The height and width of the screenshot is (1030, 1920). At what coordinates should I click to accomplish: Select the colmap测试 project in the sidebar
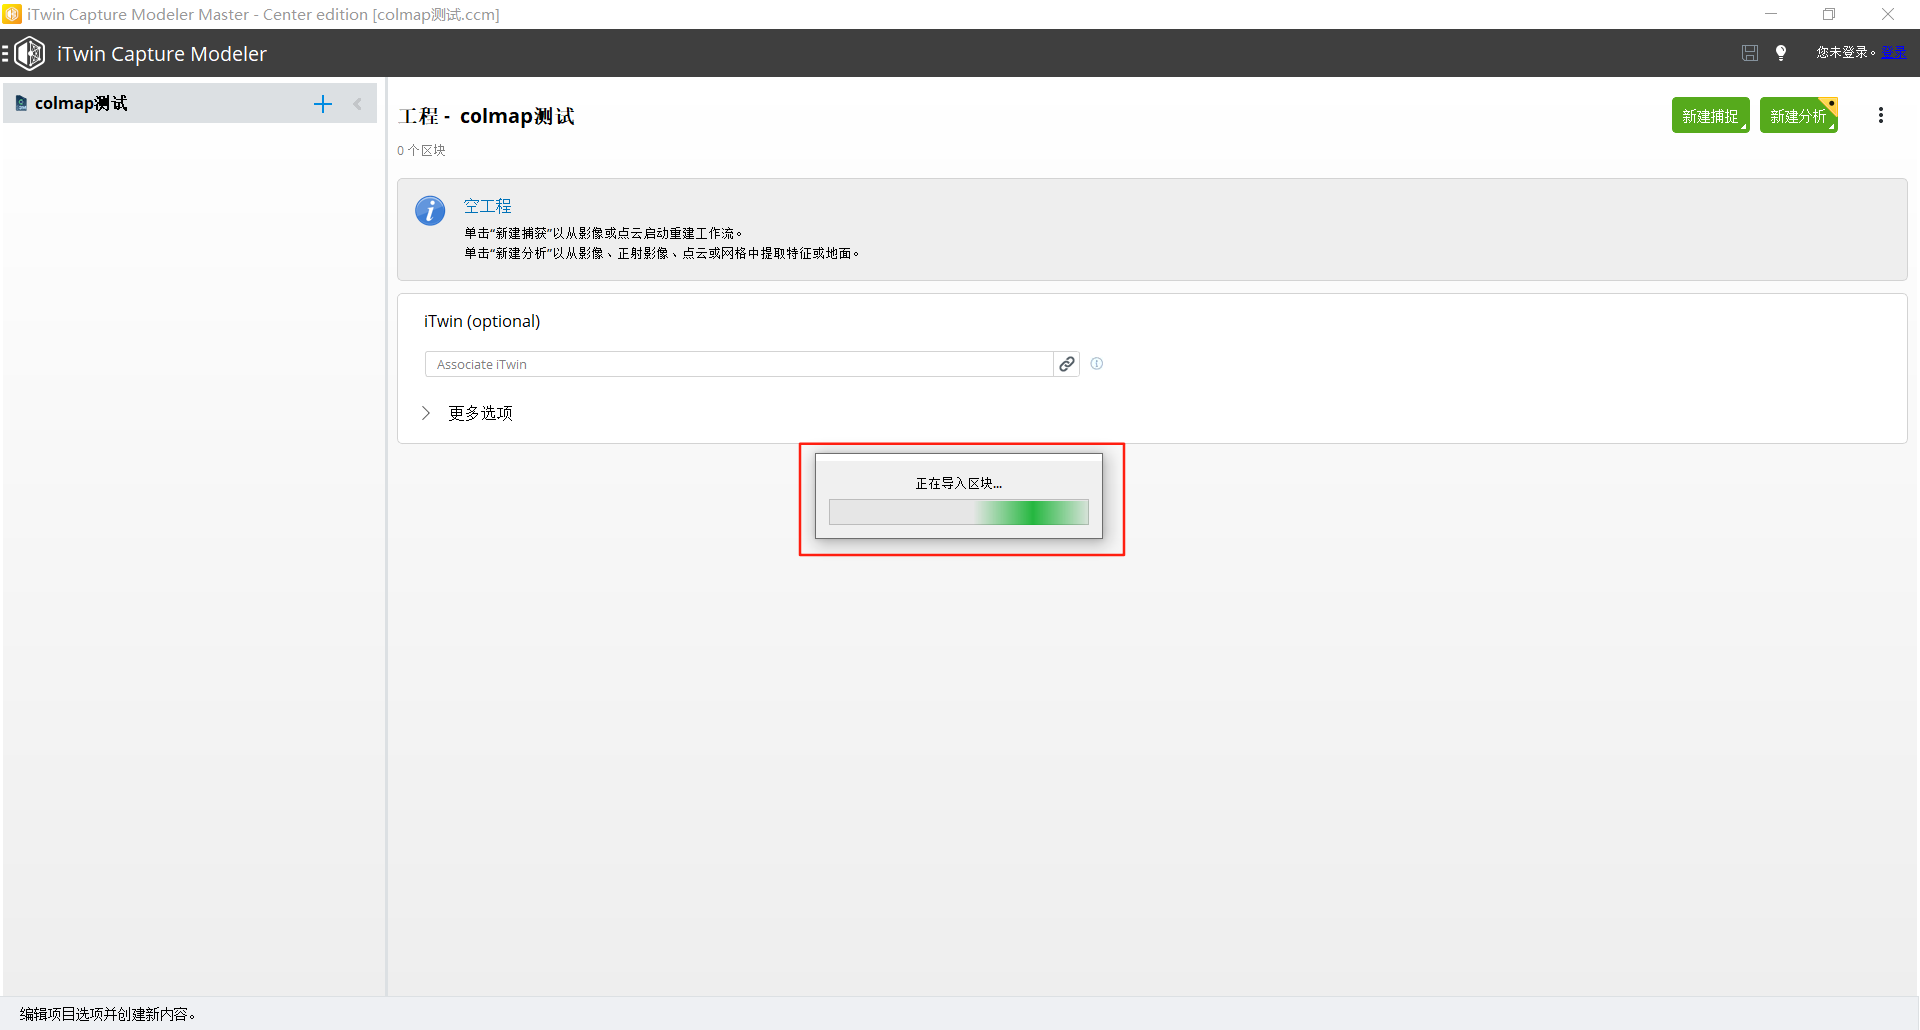pyautogui.click(x=81, y=104)
